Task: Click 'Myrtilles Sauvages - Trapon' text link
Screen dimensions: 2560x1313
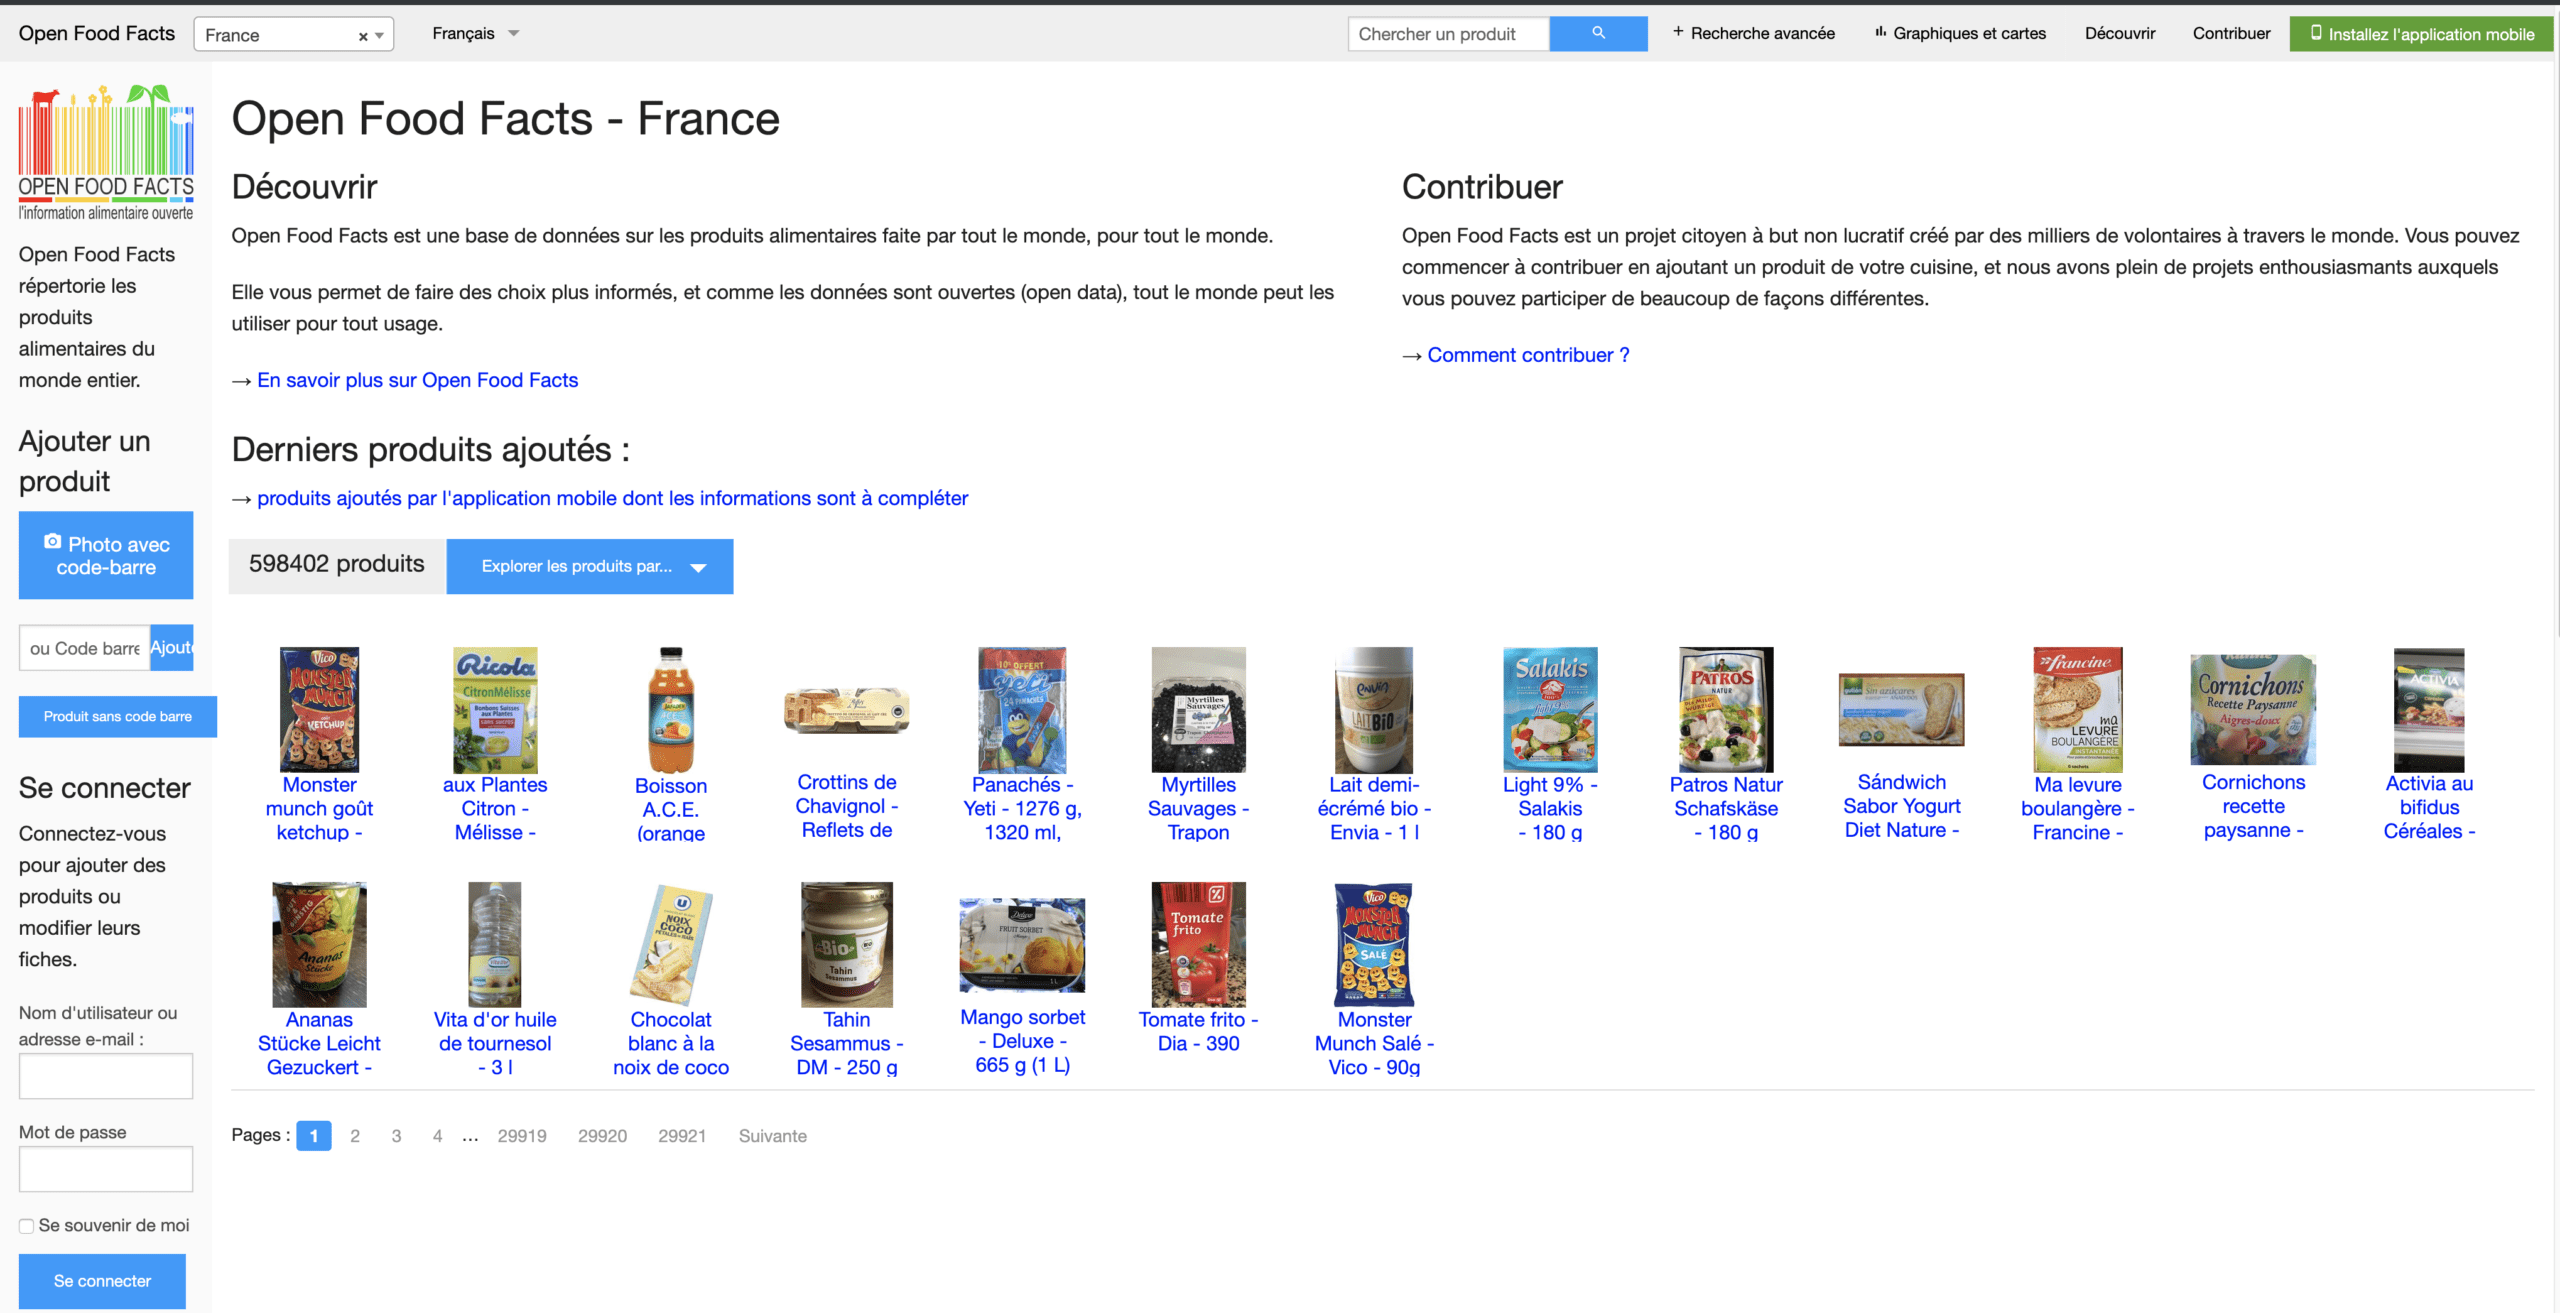Action: tap(1198, 809)
